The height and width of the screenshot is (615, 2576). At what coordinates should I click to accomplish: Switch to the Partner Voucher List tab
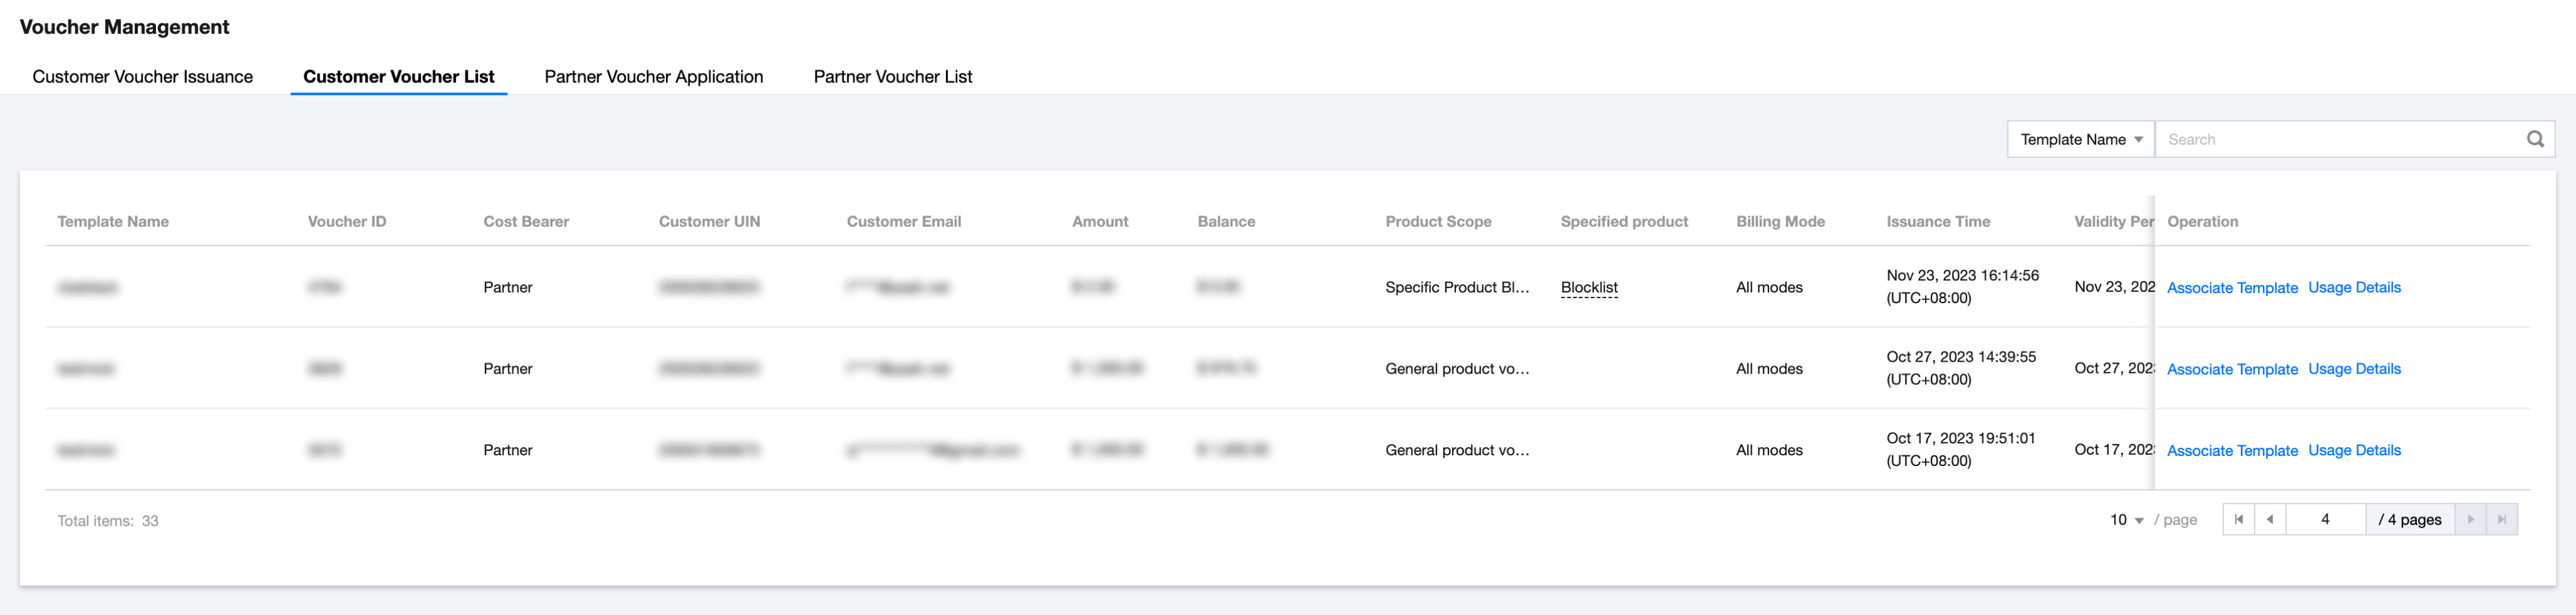point(892,76)
